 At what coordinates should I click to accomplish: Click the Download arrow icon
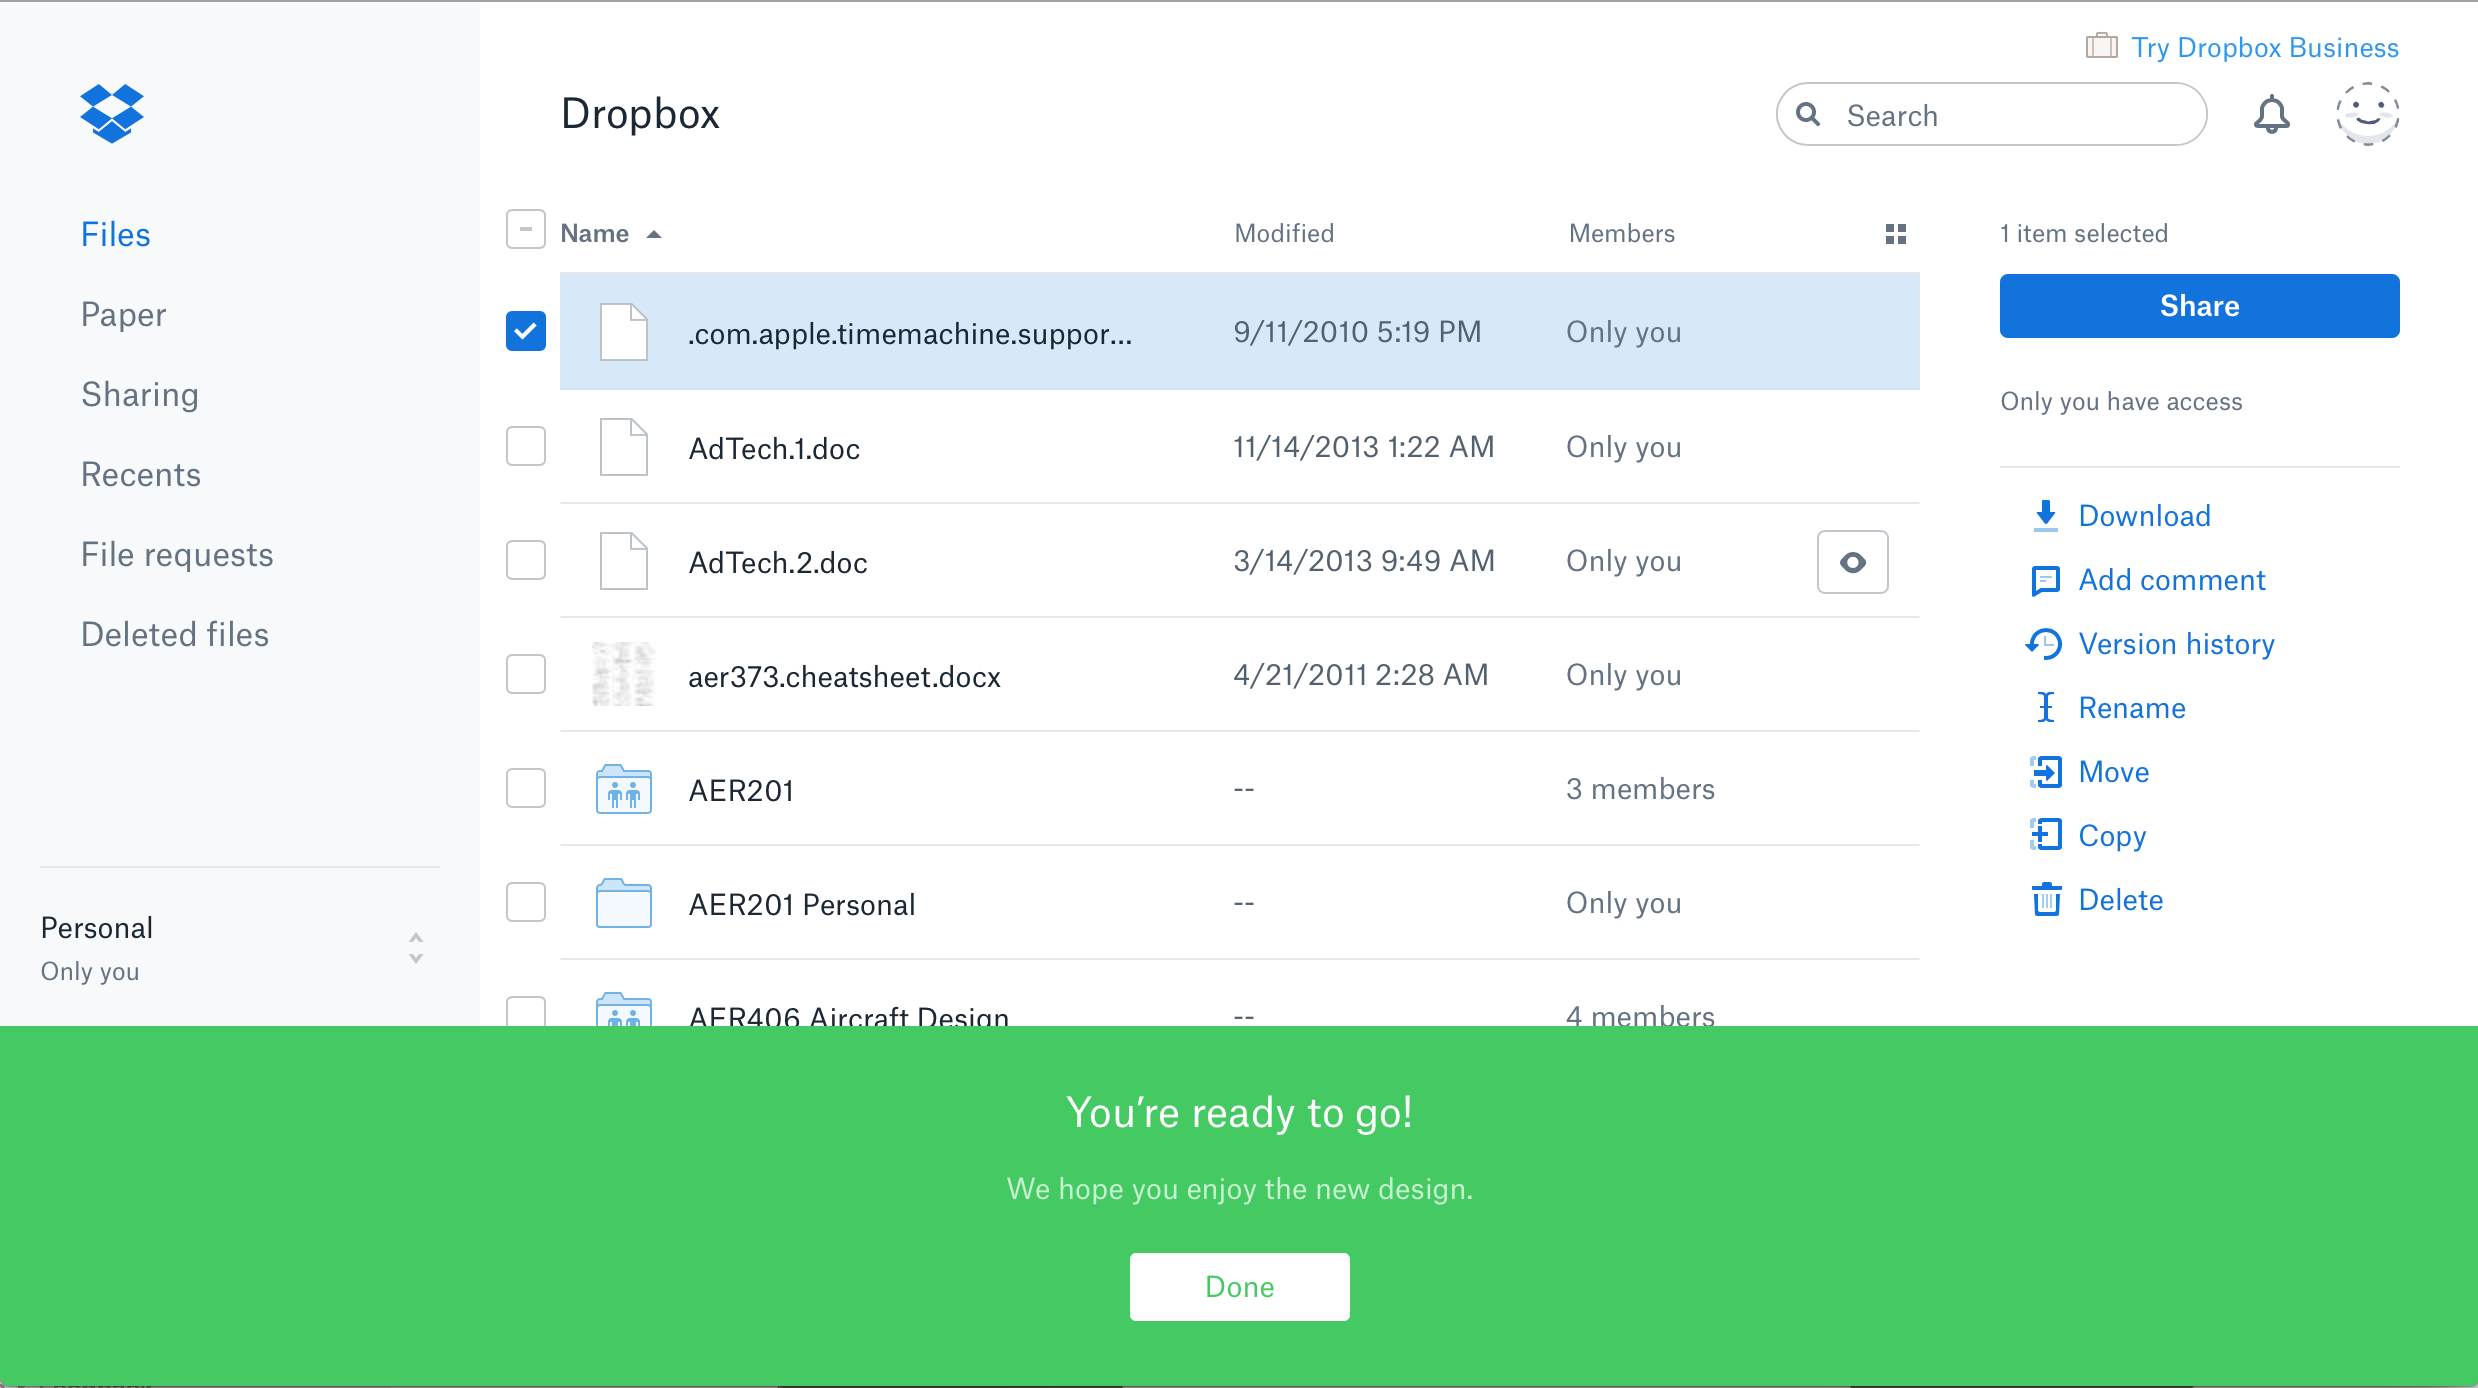[x=2045, y=516]
